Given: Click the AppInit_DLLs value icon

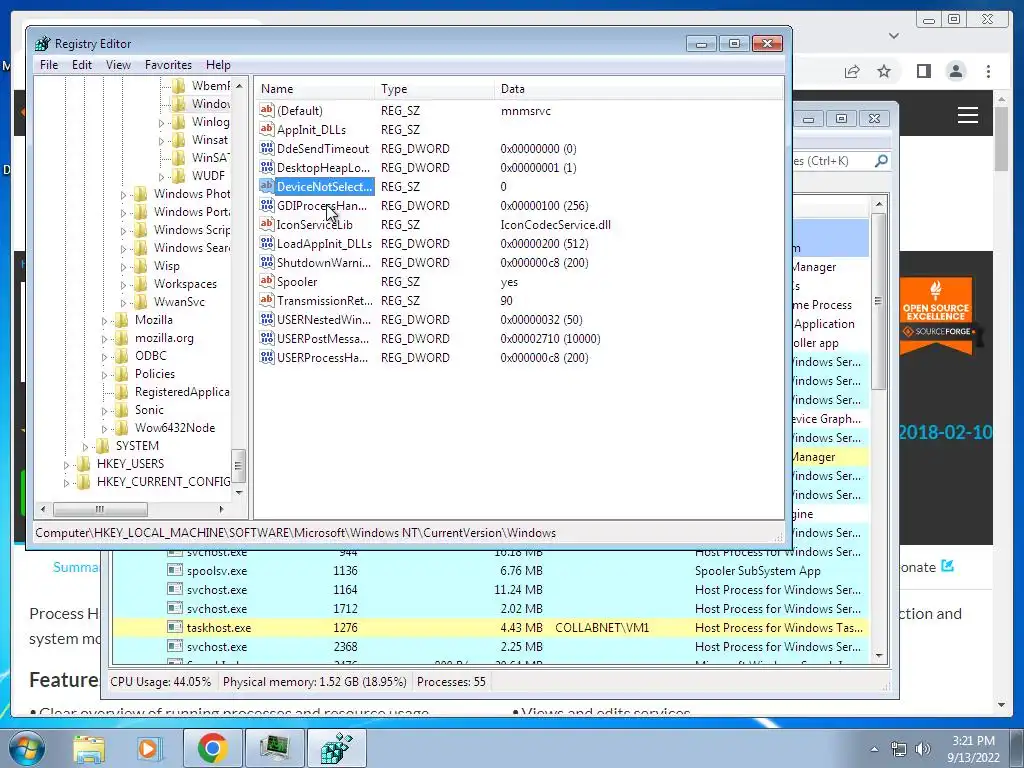Looking at the screenshot, I should point(266,129).
